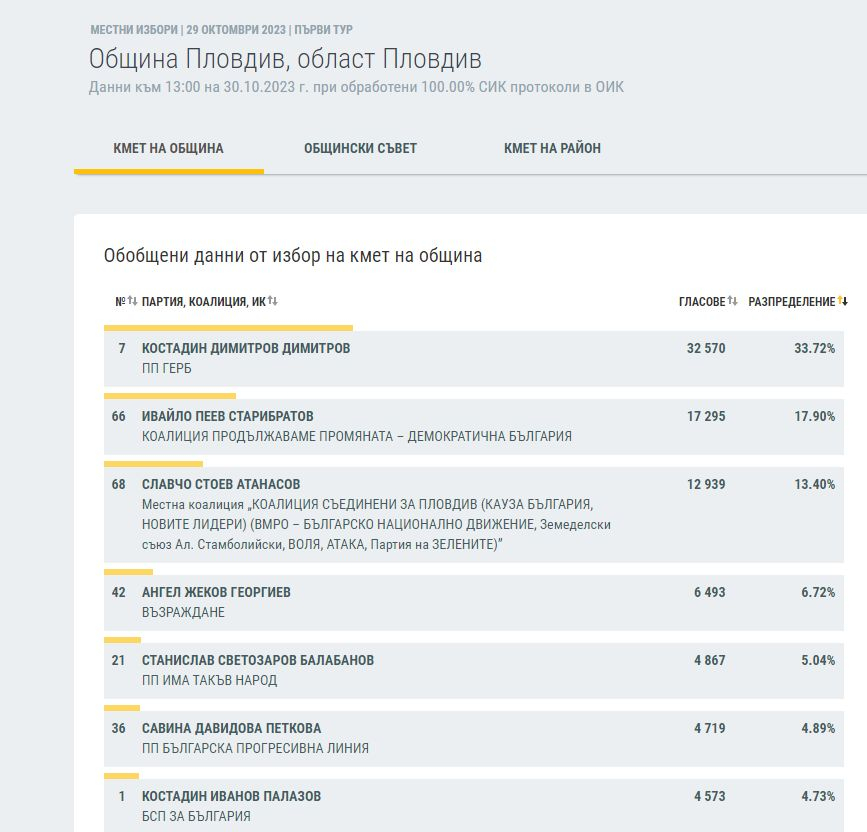The image size is (867, 832).
Task: Sort by ГЛАСОВЕ arrows icon
Action: 733,301
